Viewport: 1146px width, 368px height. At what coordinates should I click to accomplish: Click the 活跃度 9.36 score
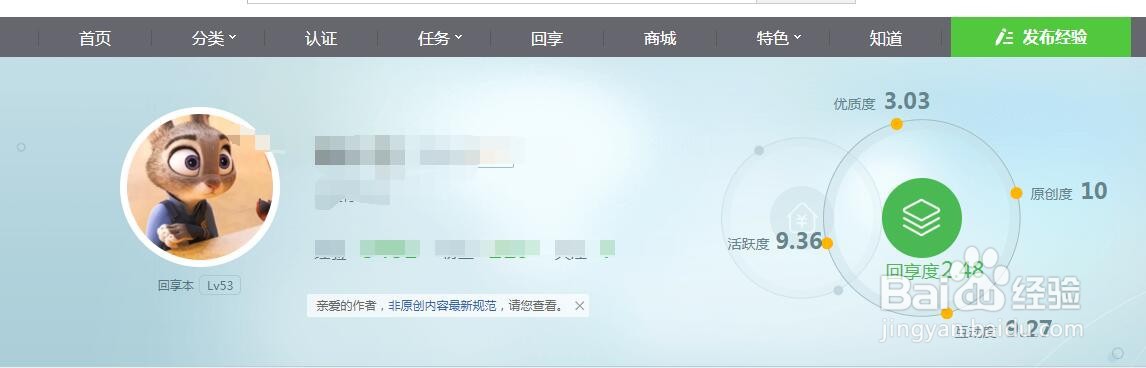(775, 242)
